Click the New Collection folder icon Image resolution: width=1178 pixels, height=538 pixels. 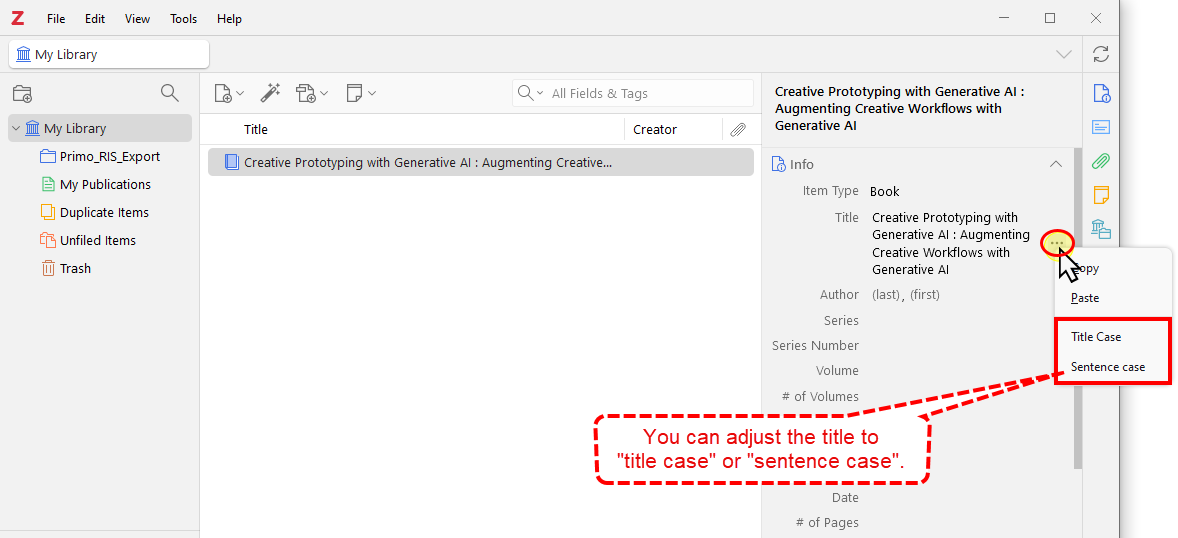tap(22, 94)
